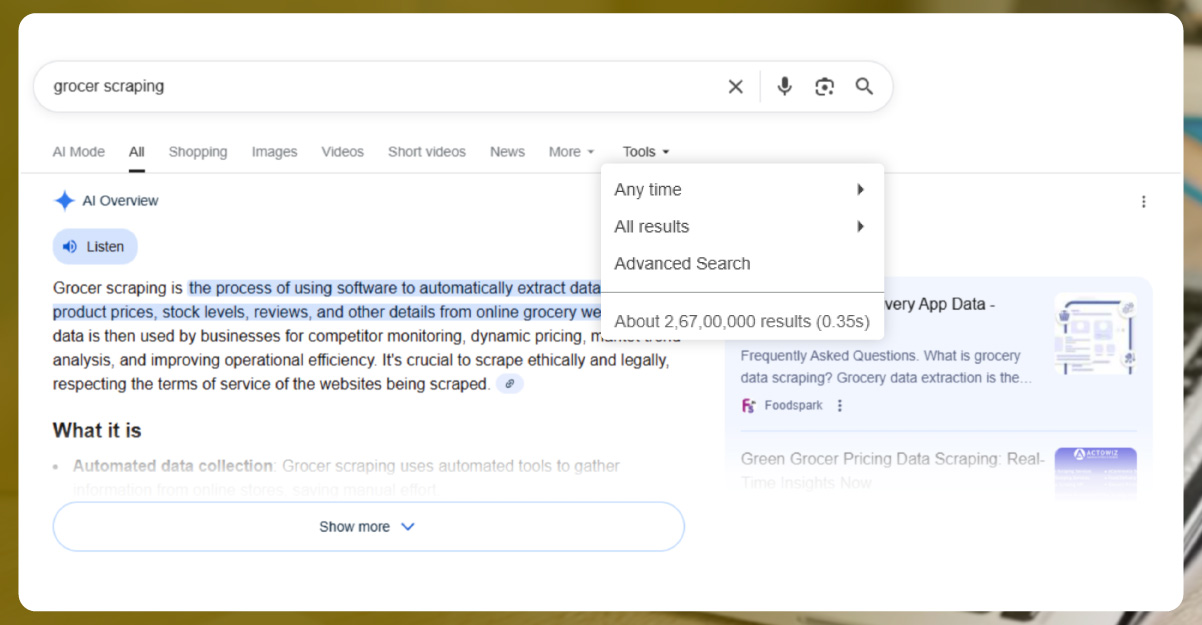Viewport: 1202px width, 625px height.
Task: Switch to the Images tab
Action: pos(274,152)
